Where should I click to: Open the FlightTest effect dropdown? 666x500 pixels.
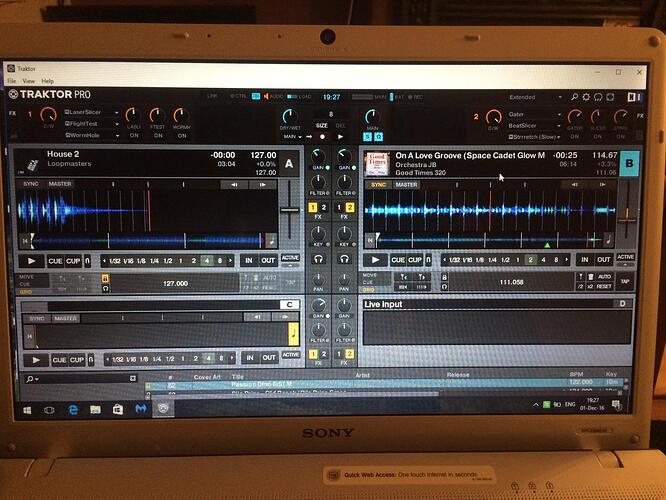coord(116,124)
